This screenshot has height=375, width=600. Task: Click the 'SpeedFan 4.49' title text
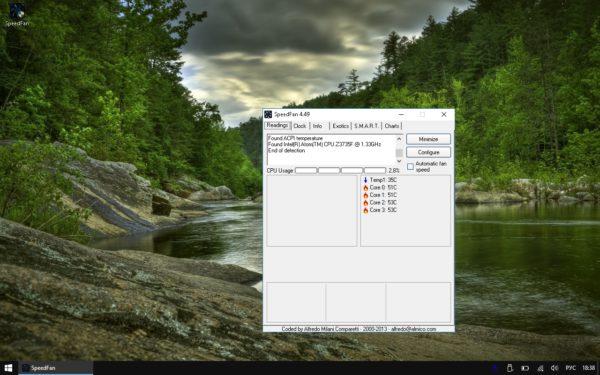[292, 114]
